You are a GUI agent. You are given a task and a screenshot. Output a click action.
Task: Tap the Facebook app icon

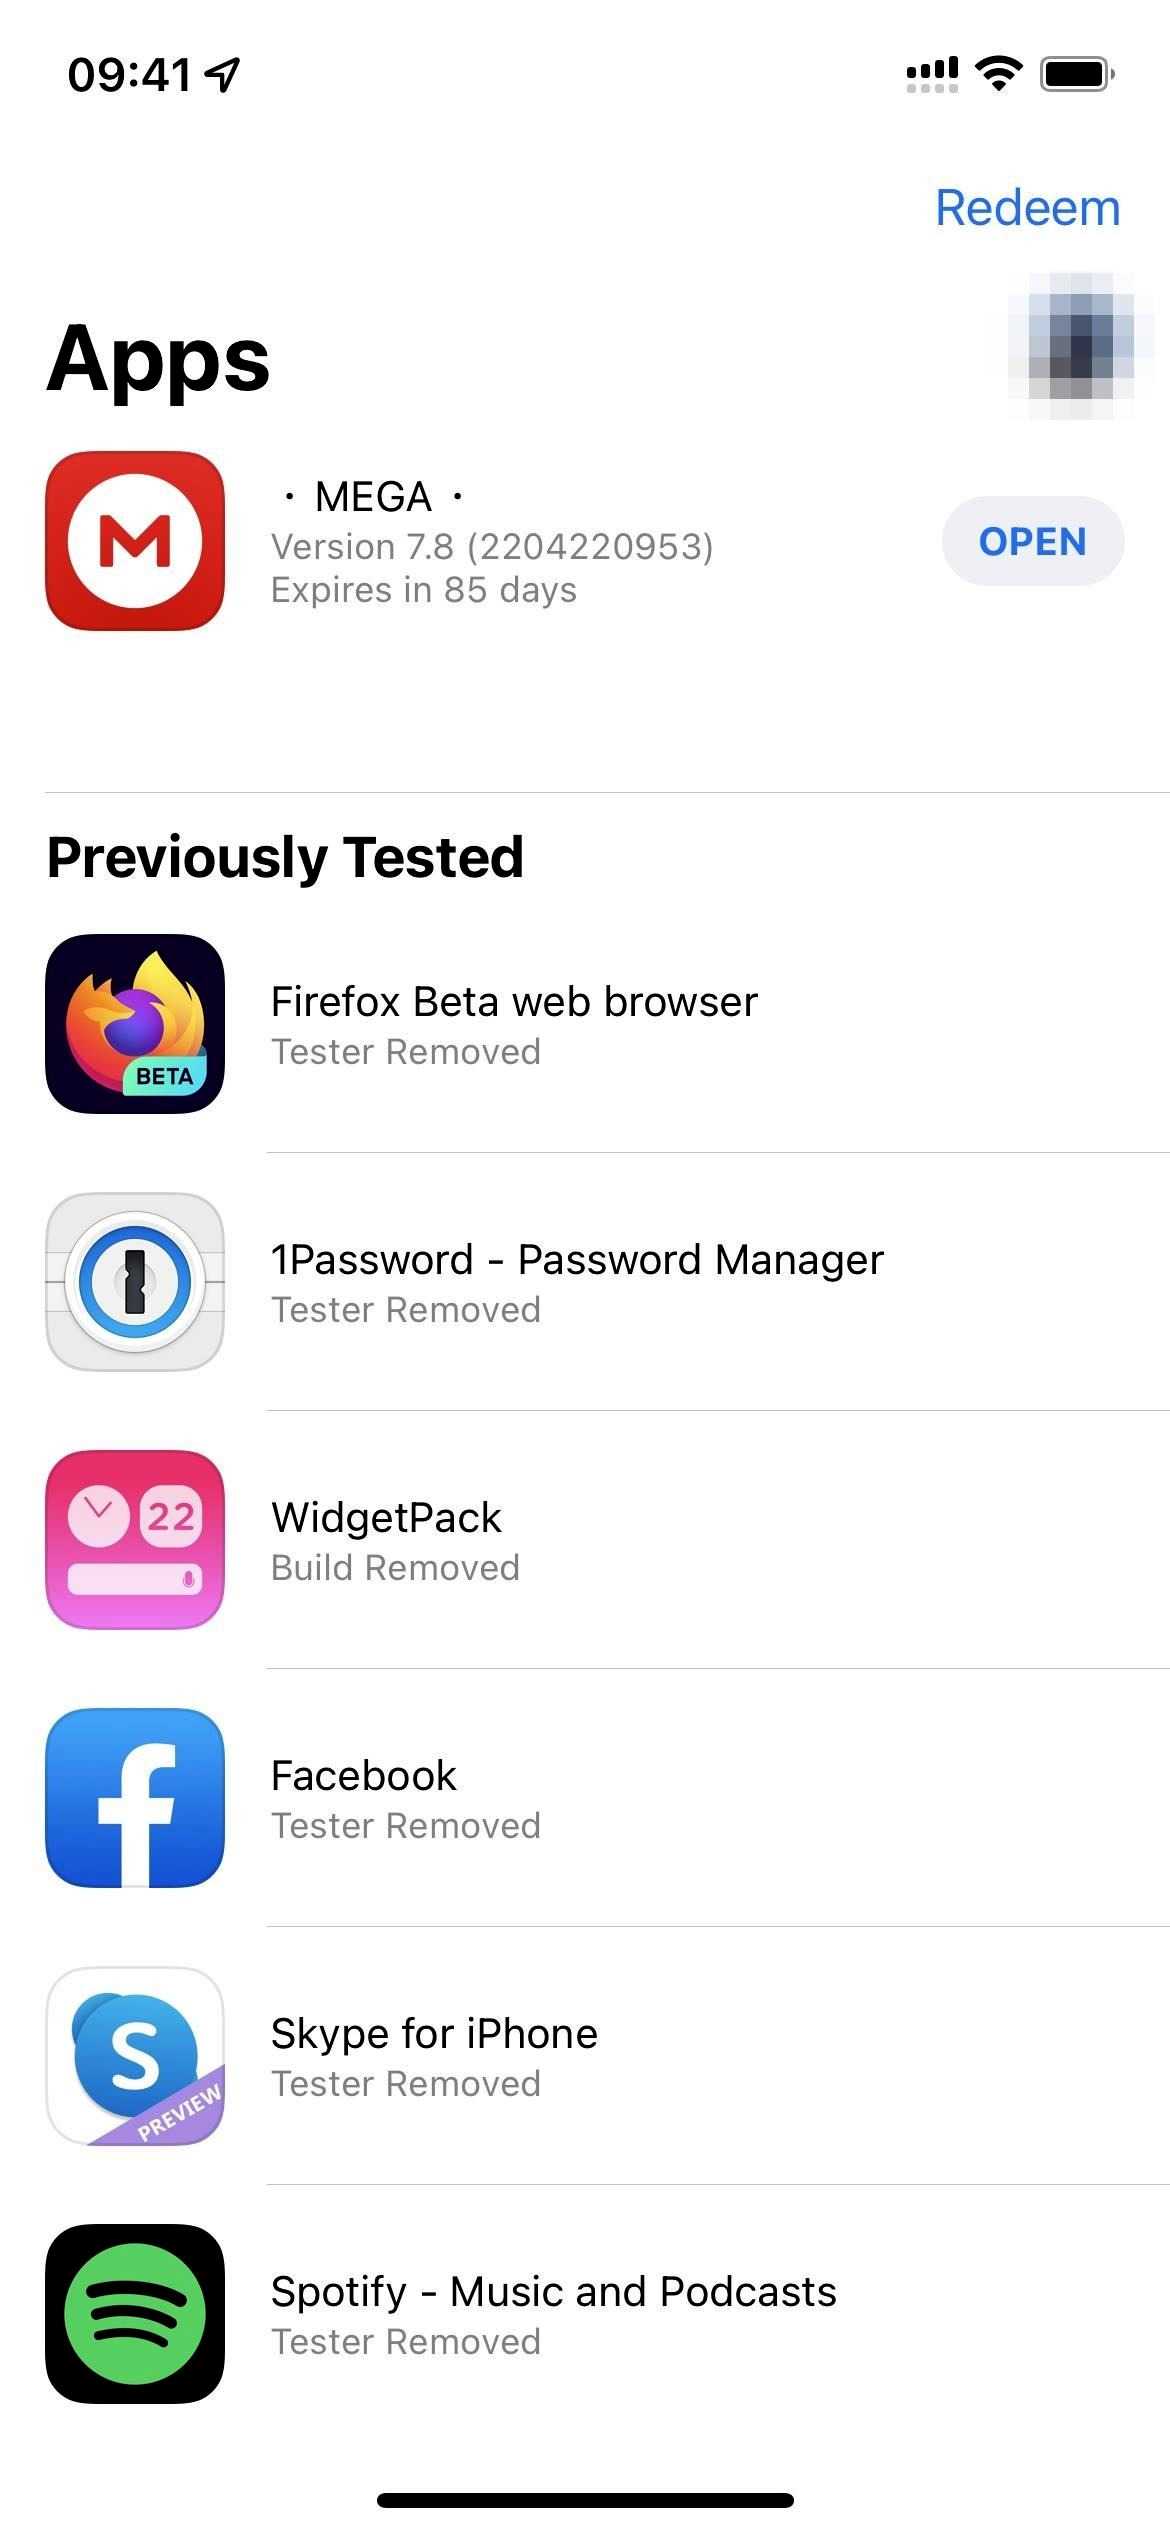[x=135, y=1798]
